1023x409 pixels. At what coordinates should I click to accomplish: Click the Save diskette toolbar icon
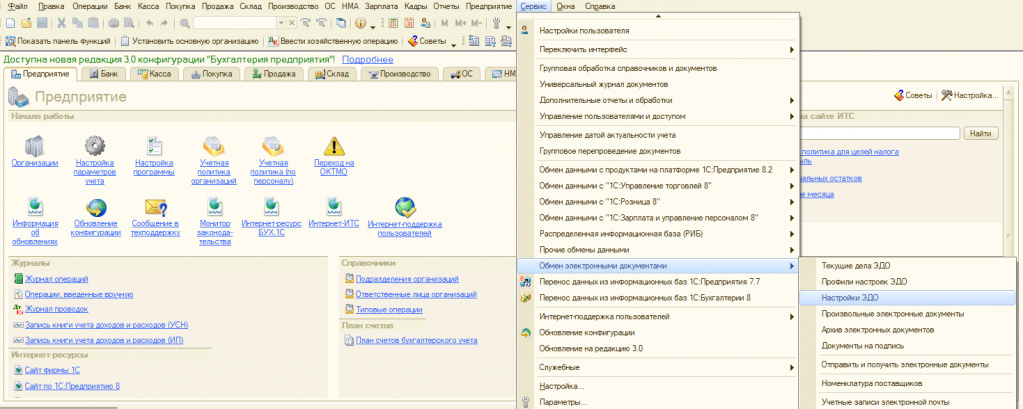(42, 23)
